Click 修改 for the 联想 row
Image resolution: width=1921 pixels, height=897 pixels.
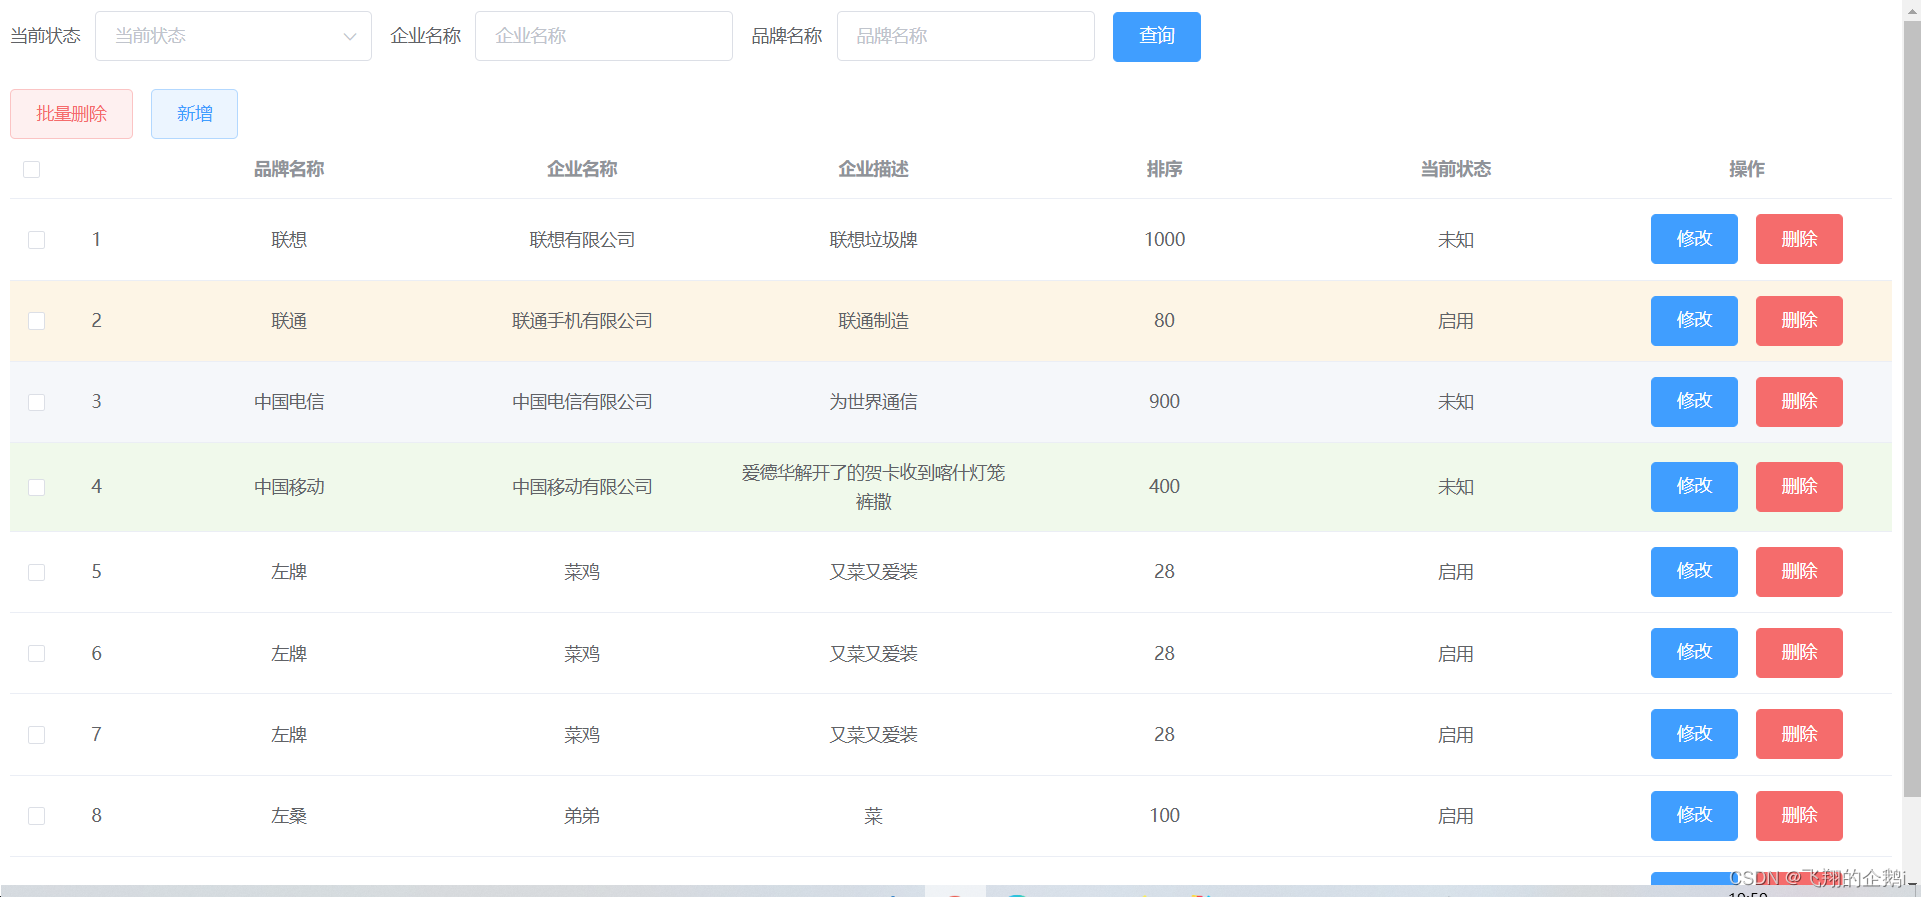tap(1694, 239)
